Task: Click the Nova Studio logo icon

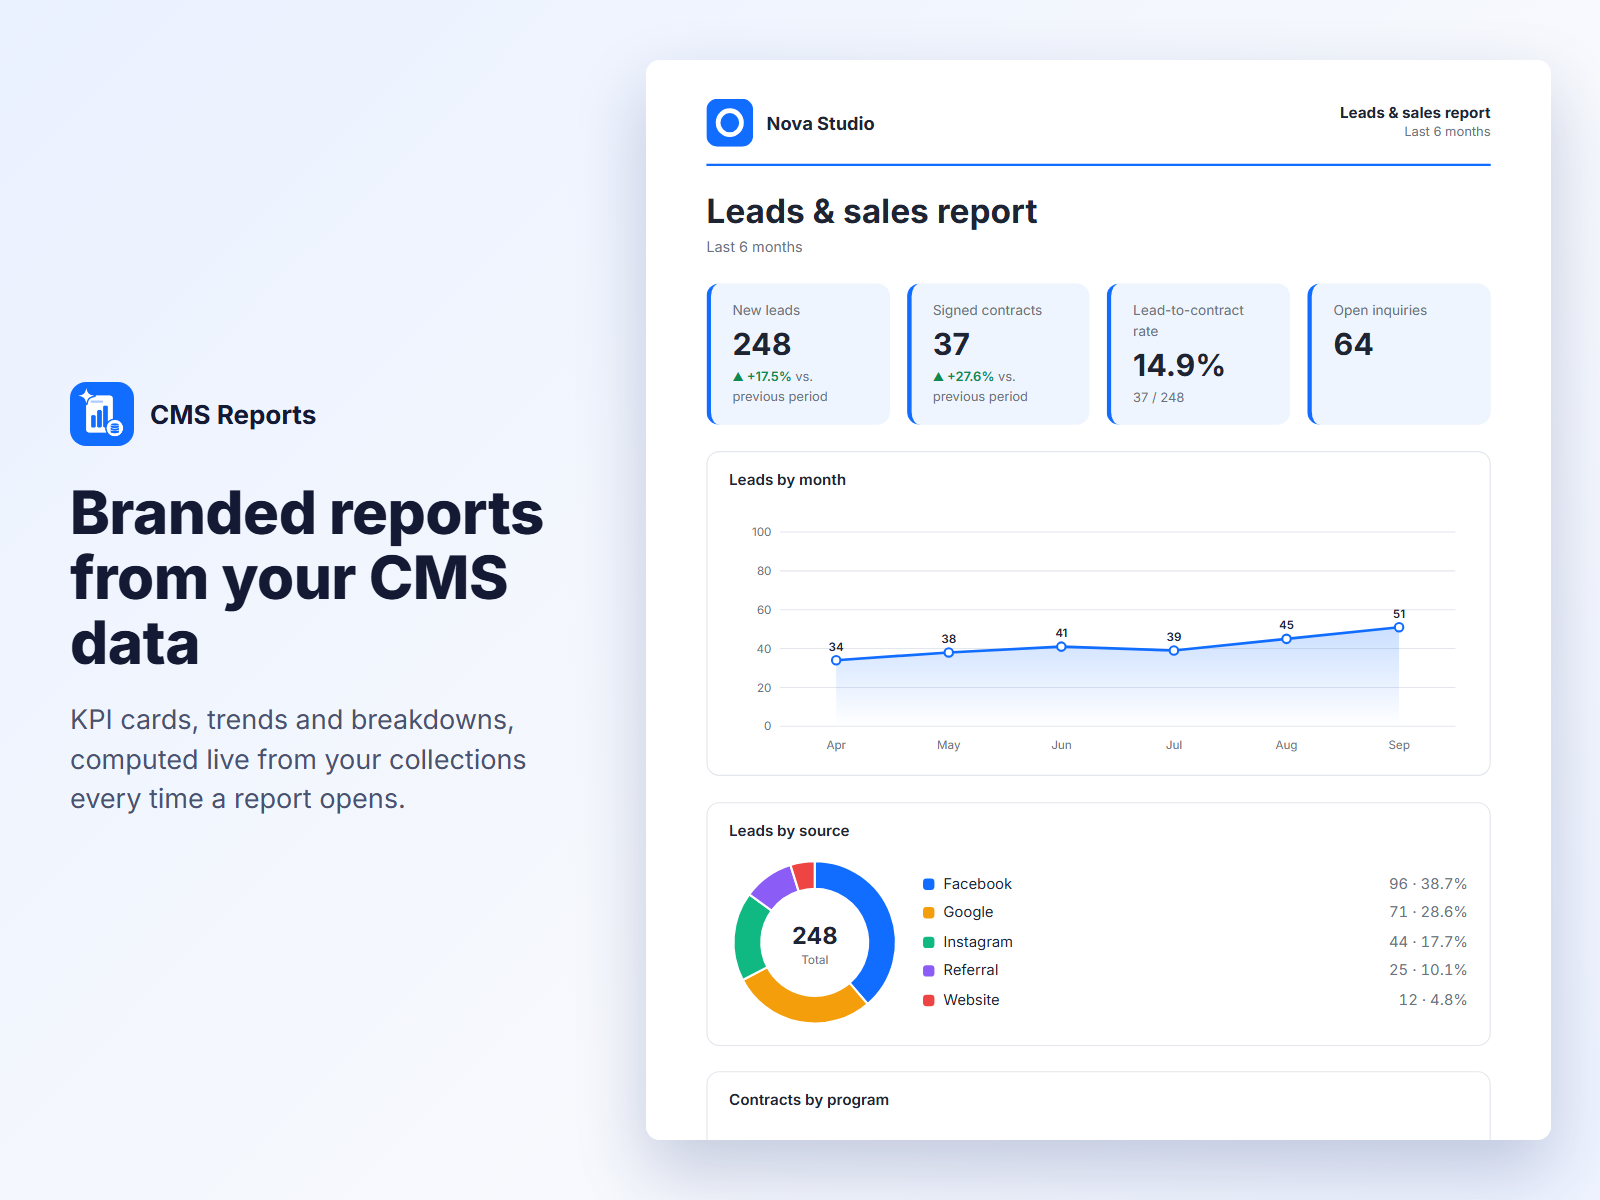Action: click(730, 123)
